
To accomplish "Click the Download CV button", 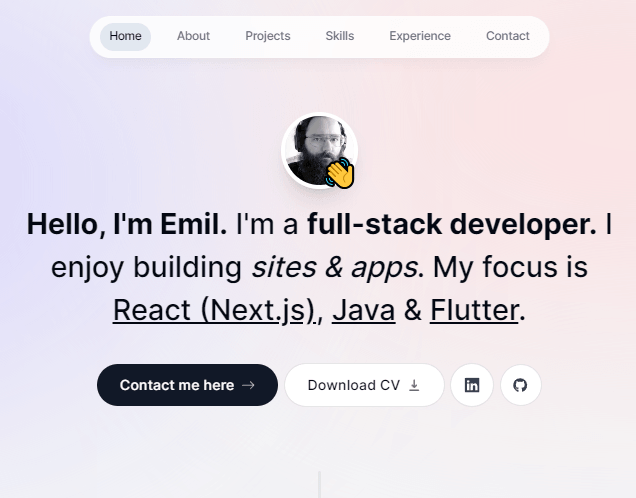I will [x=364, y=385].
